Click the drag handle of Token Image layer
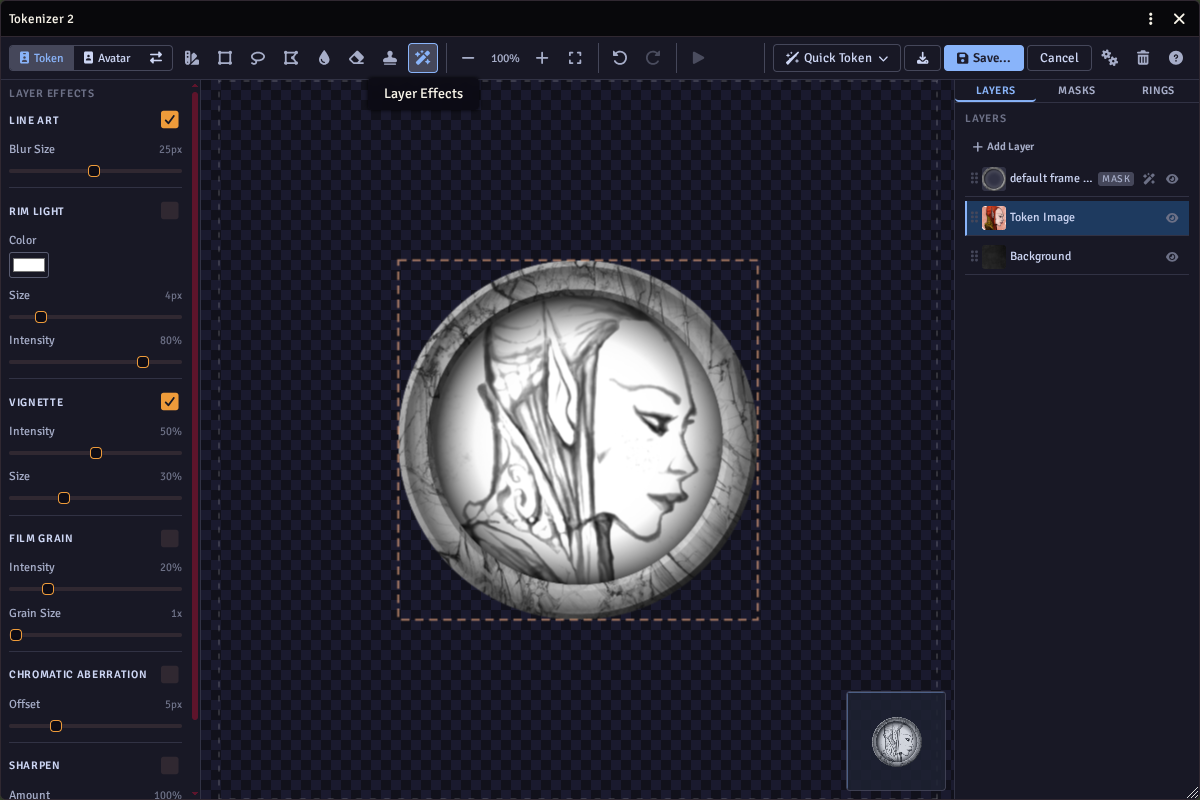Screen dimensions: 1200x800 pyautogui.click(x=974, y=218)
